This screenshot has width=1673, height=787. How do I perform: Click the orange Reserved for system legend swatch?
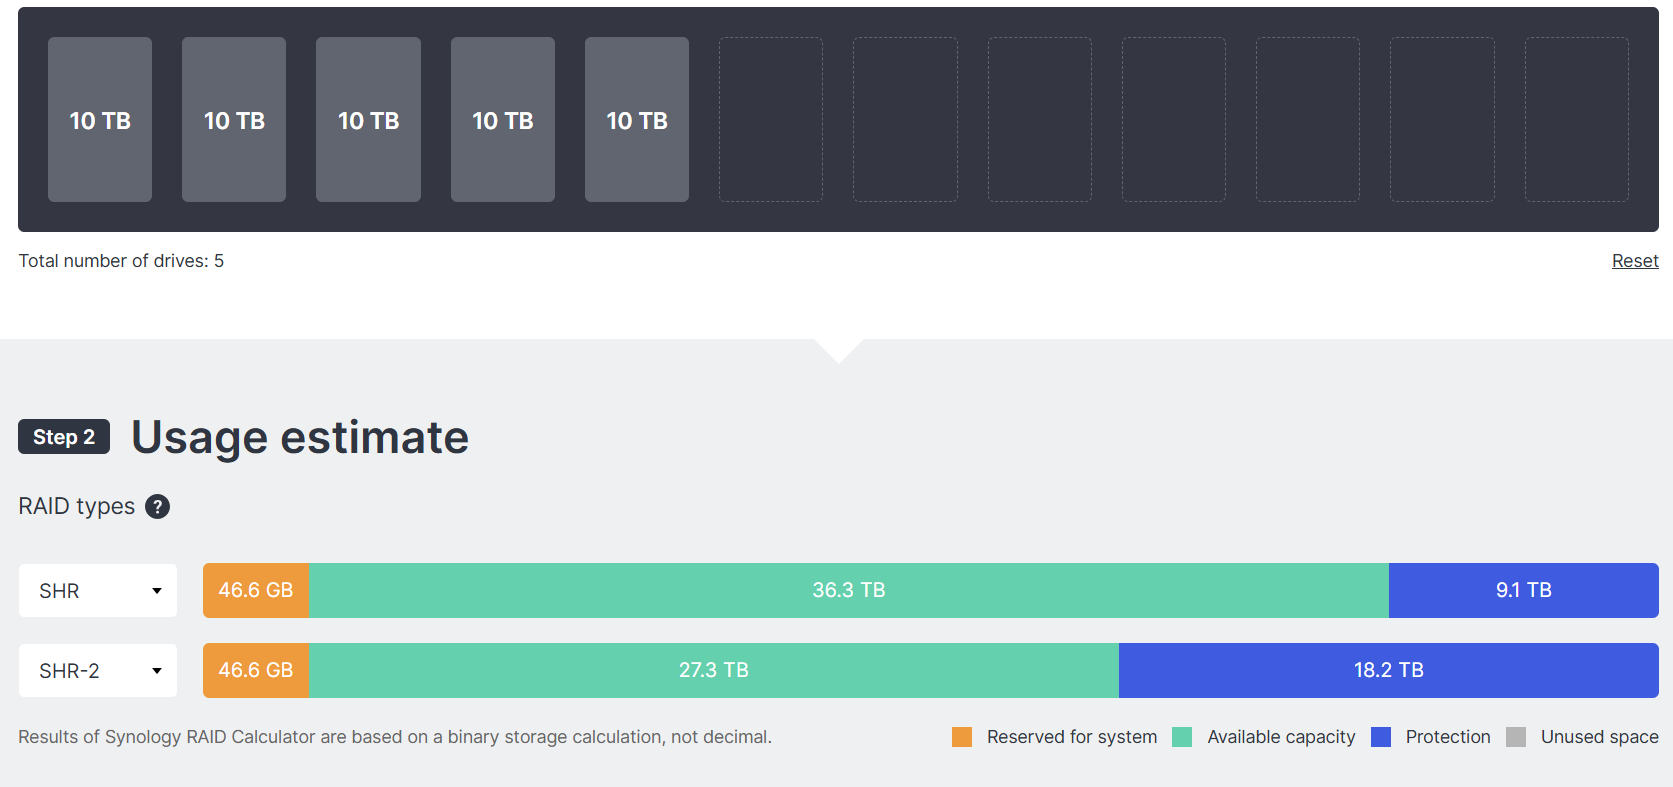(962, 737)
